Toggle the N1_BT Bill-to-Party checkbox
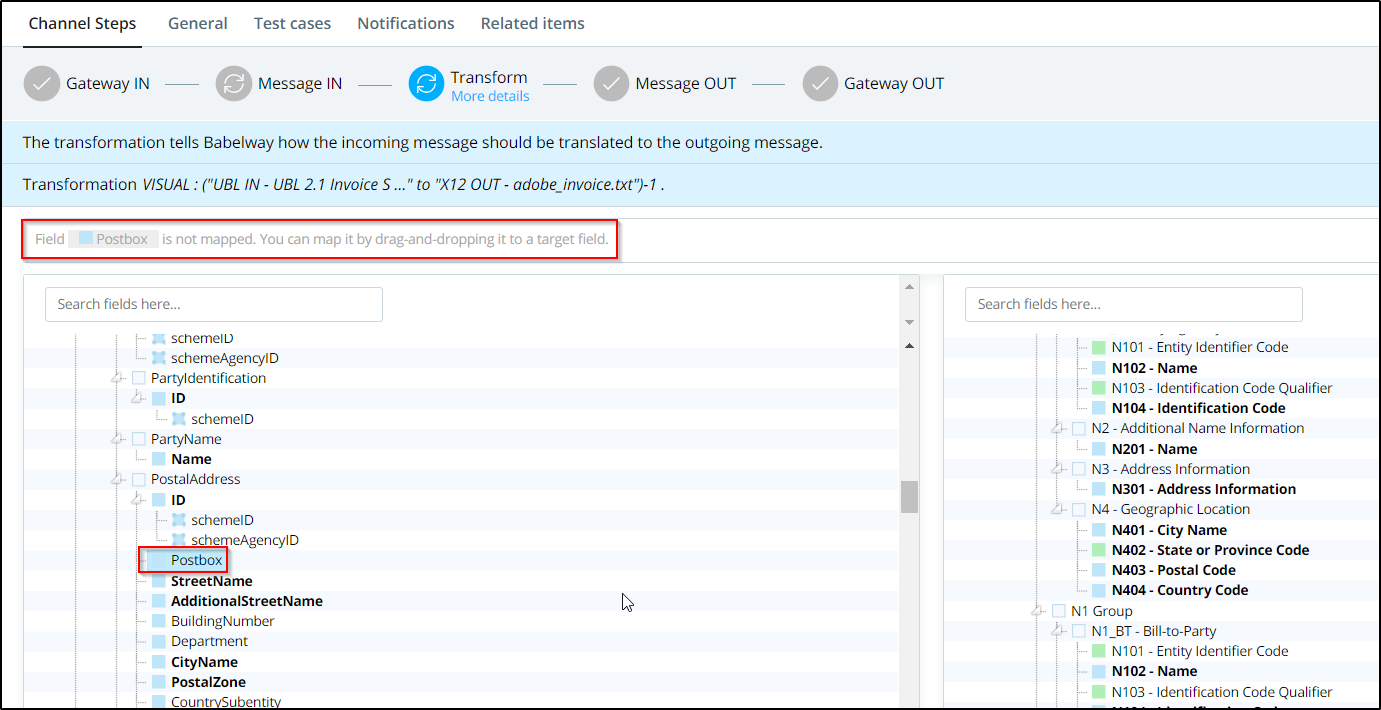 [1078, 631]
